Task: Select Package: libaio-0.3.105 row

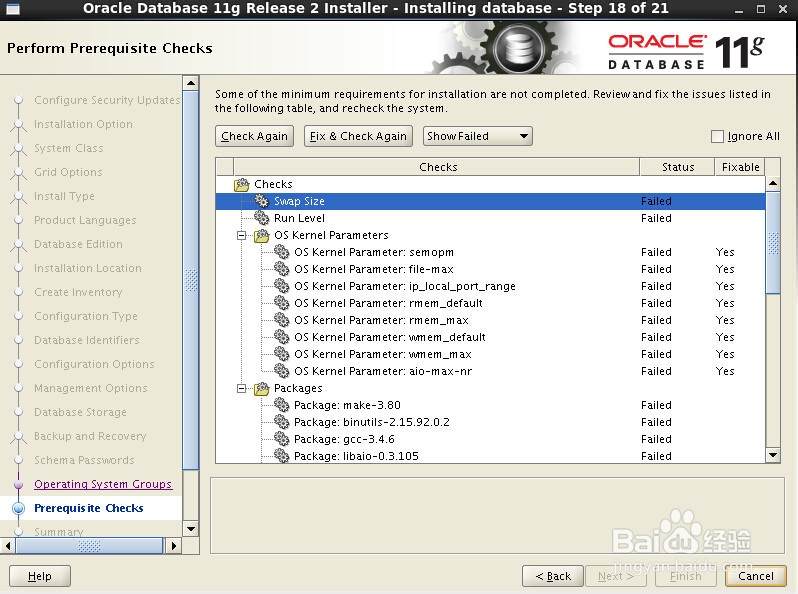Action: pos(490,456)
